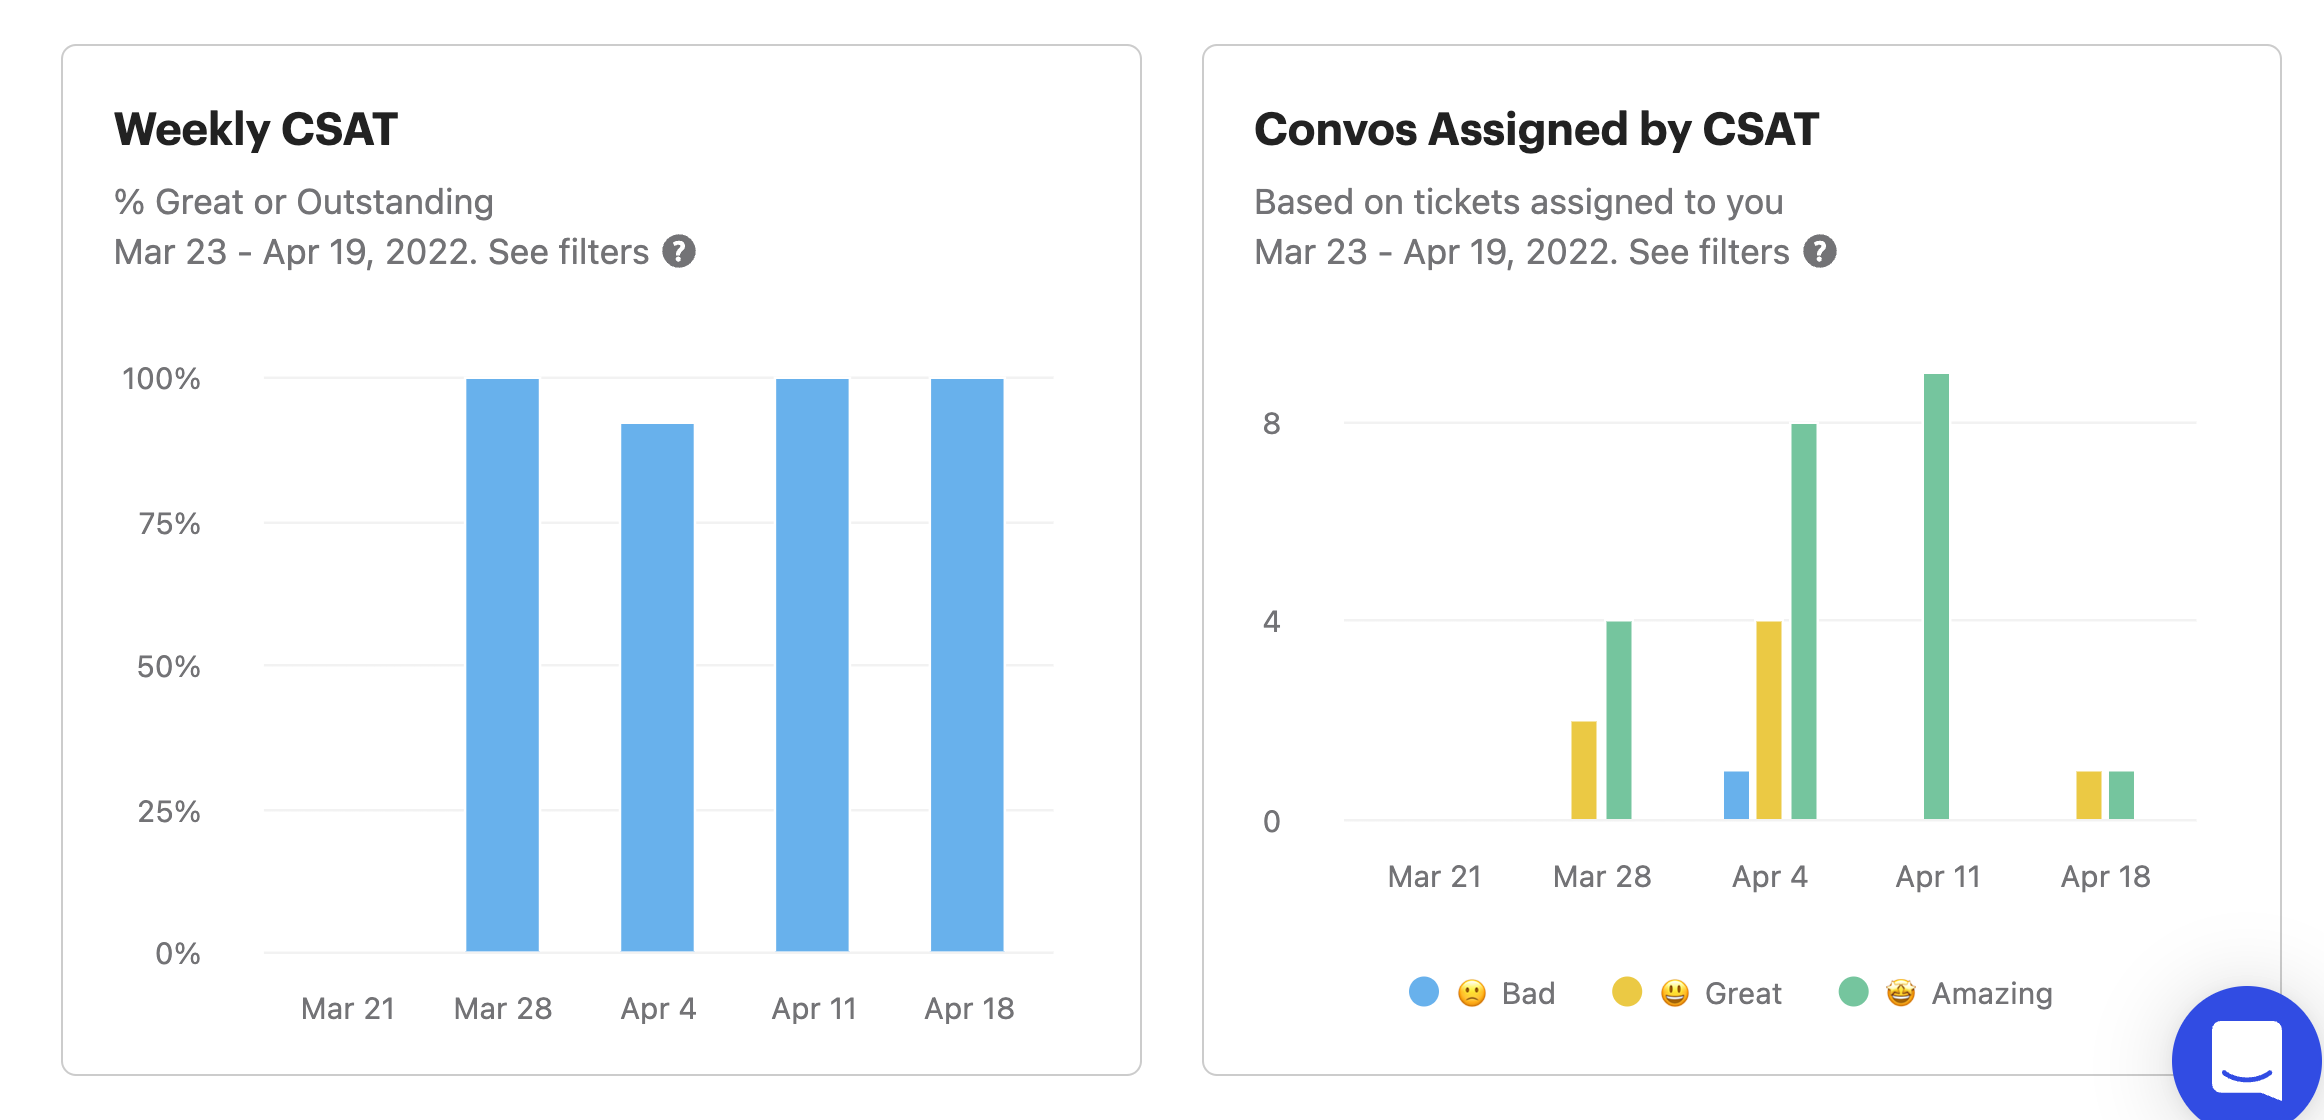
Task: Click the yellow Great bar for Mar 28
Action: 1584,770
